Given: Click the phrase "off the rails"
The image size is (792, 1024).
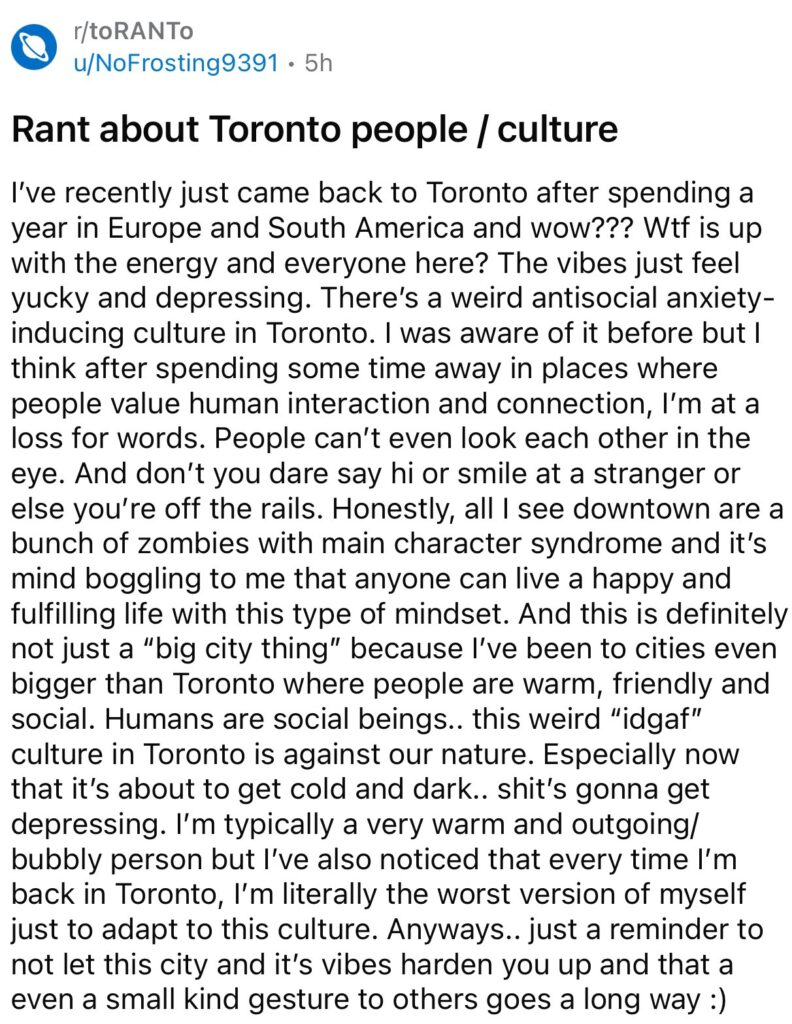Looking at the screenshot, I should (274, 507).
